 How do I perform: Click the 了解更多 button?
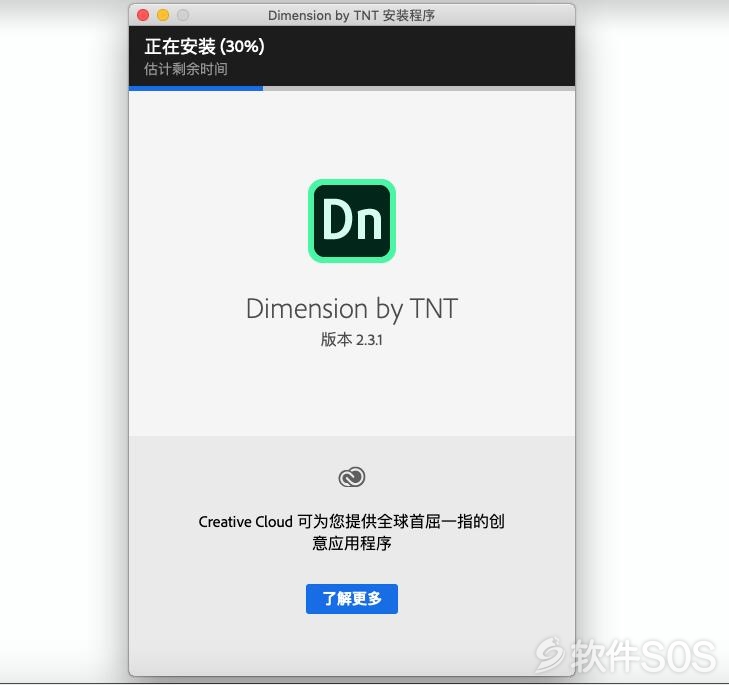click(351, 599)
